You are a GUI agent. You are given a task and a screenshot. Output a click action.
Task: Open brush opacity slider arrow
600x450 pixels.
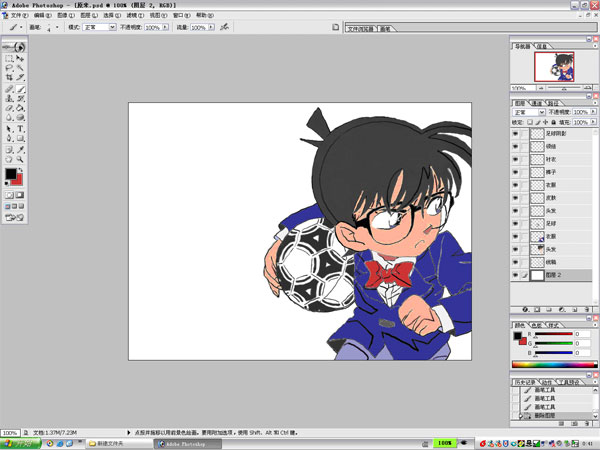point(165,27)
